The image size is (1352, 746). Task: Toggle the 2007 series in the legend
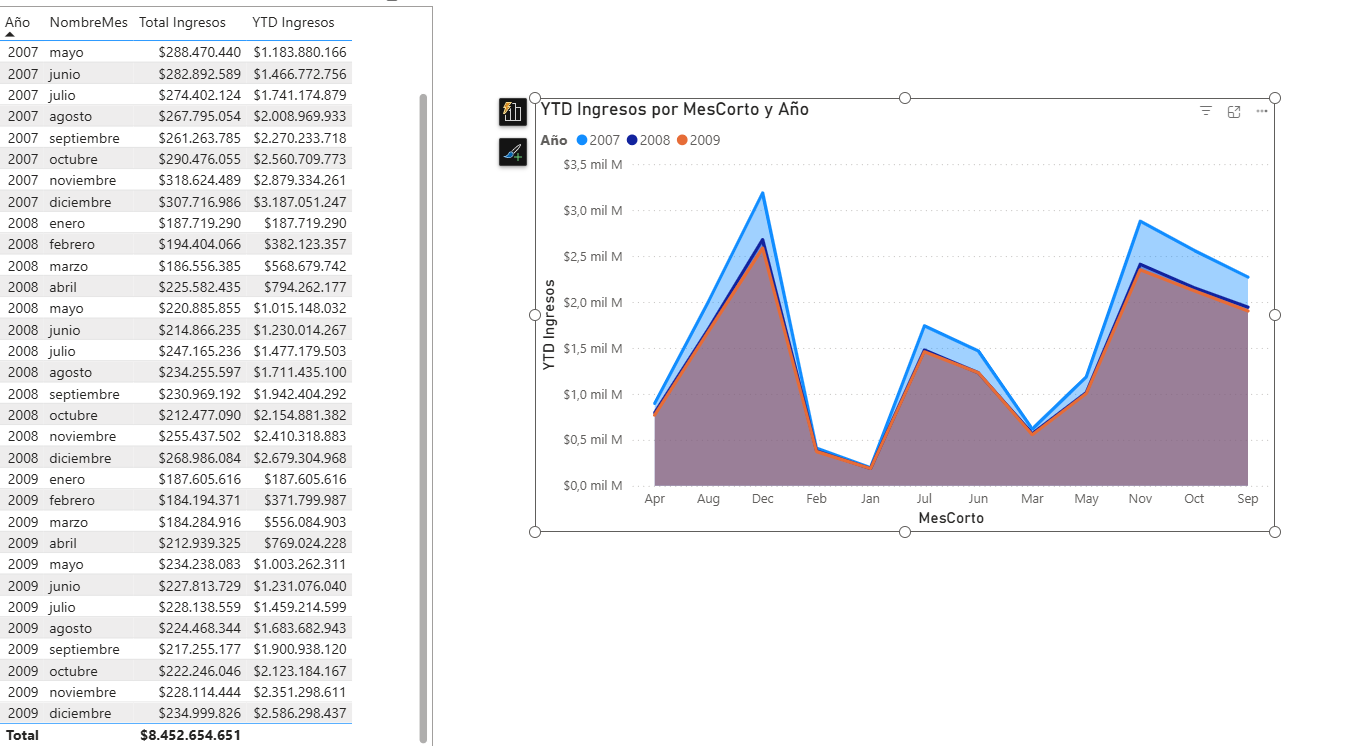coord(598,140)
